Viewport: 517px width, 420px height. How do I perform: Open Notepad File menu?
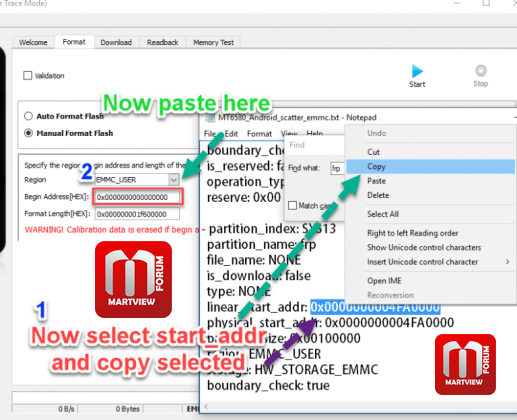click(210, 134)
